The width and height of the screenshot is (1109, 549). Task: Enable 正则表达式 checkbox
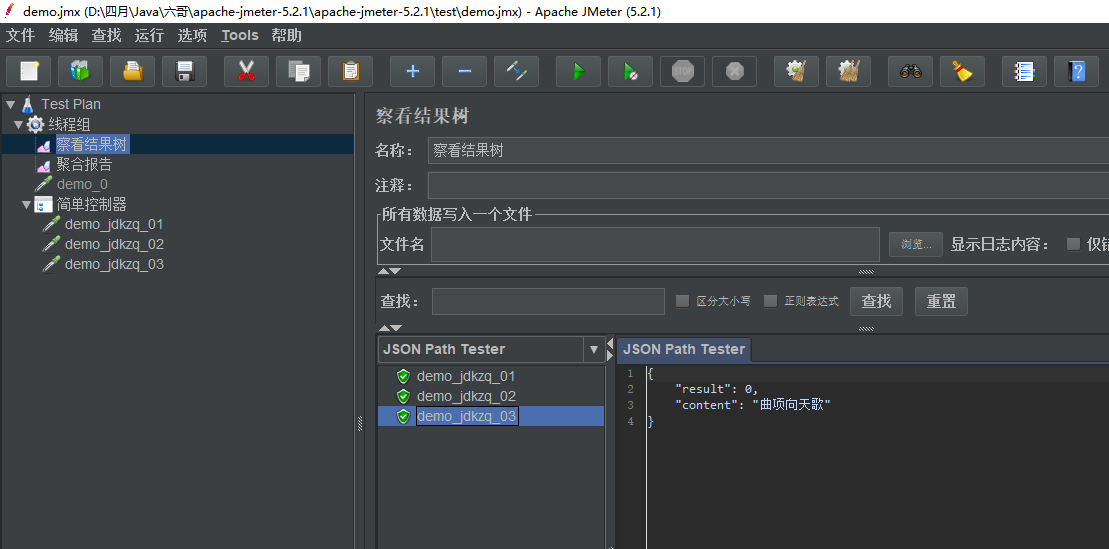770,301
